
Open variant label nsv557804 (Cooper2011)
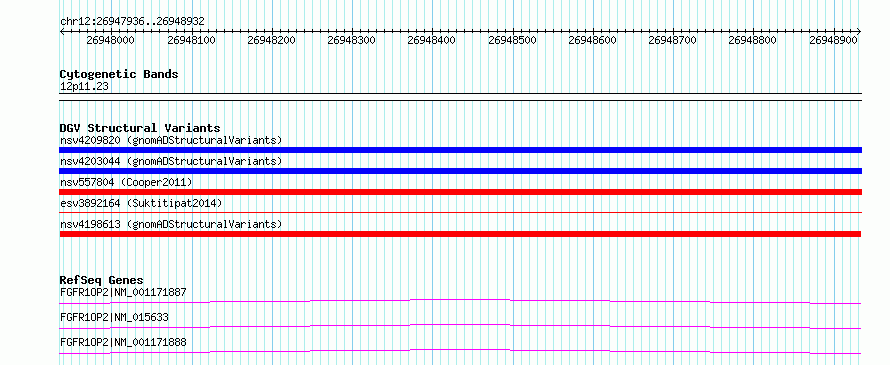[x=126, y=182]
